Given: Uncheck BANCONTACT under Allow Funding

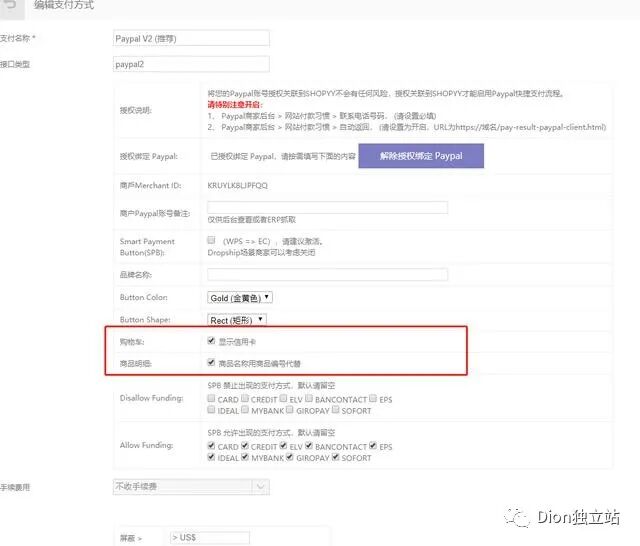Looking at the screenshot, I should point(309,446).
